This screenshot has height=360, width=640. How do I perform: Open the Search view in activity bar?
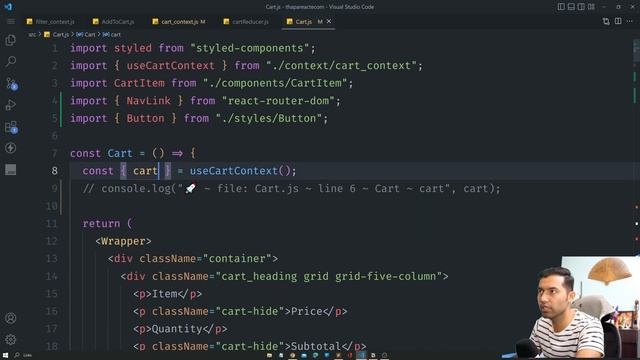[x=11, y=62]
